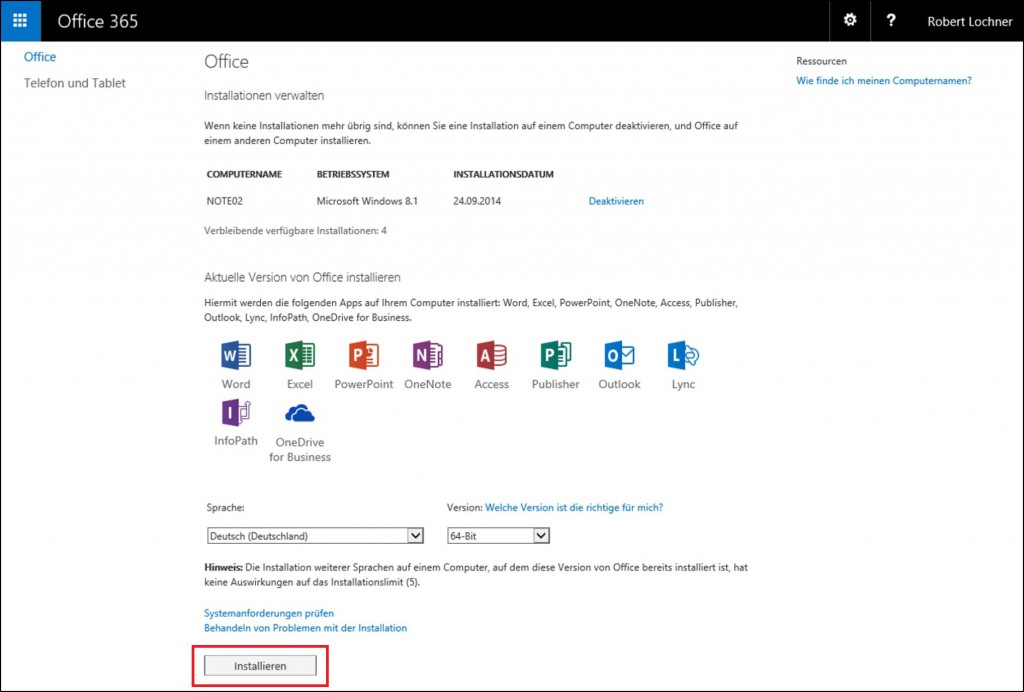Click the OneDrive for Business icon
The width and height of the screenshot is (1024, 692).
coord(299,411)
